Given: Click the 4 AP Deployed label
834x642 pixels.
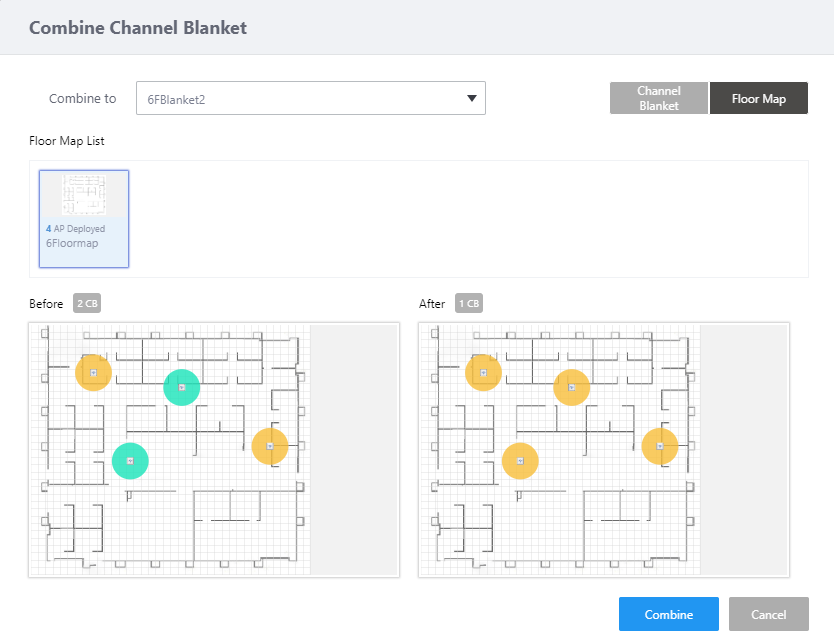Looking at the screenshot, I should point(75,229).
